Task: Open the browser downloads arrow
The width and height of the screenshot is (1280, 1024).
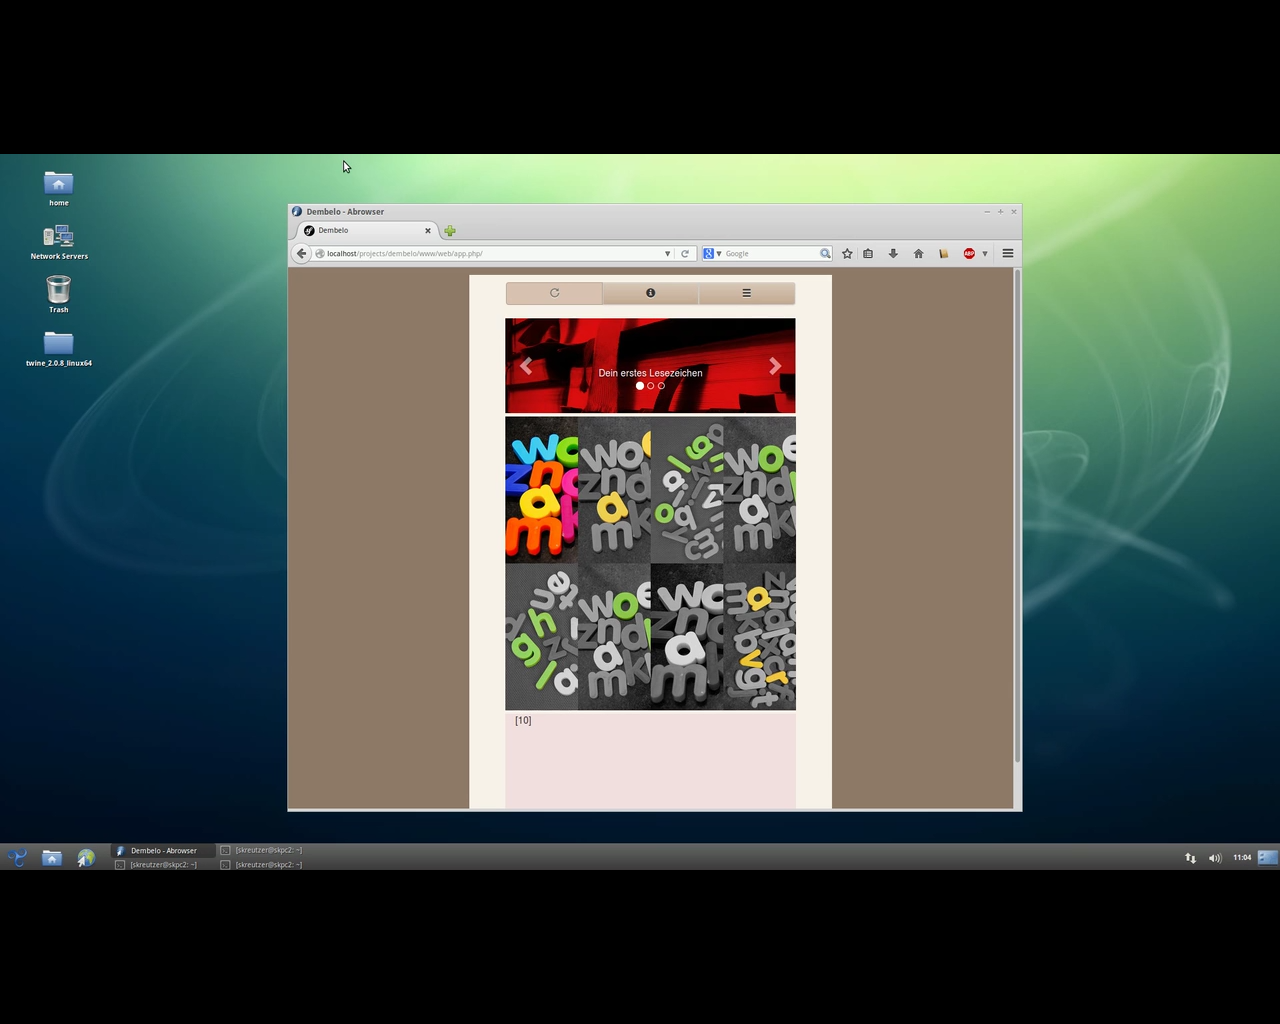Action: click(893, 254)
